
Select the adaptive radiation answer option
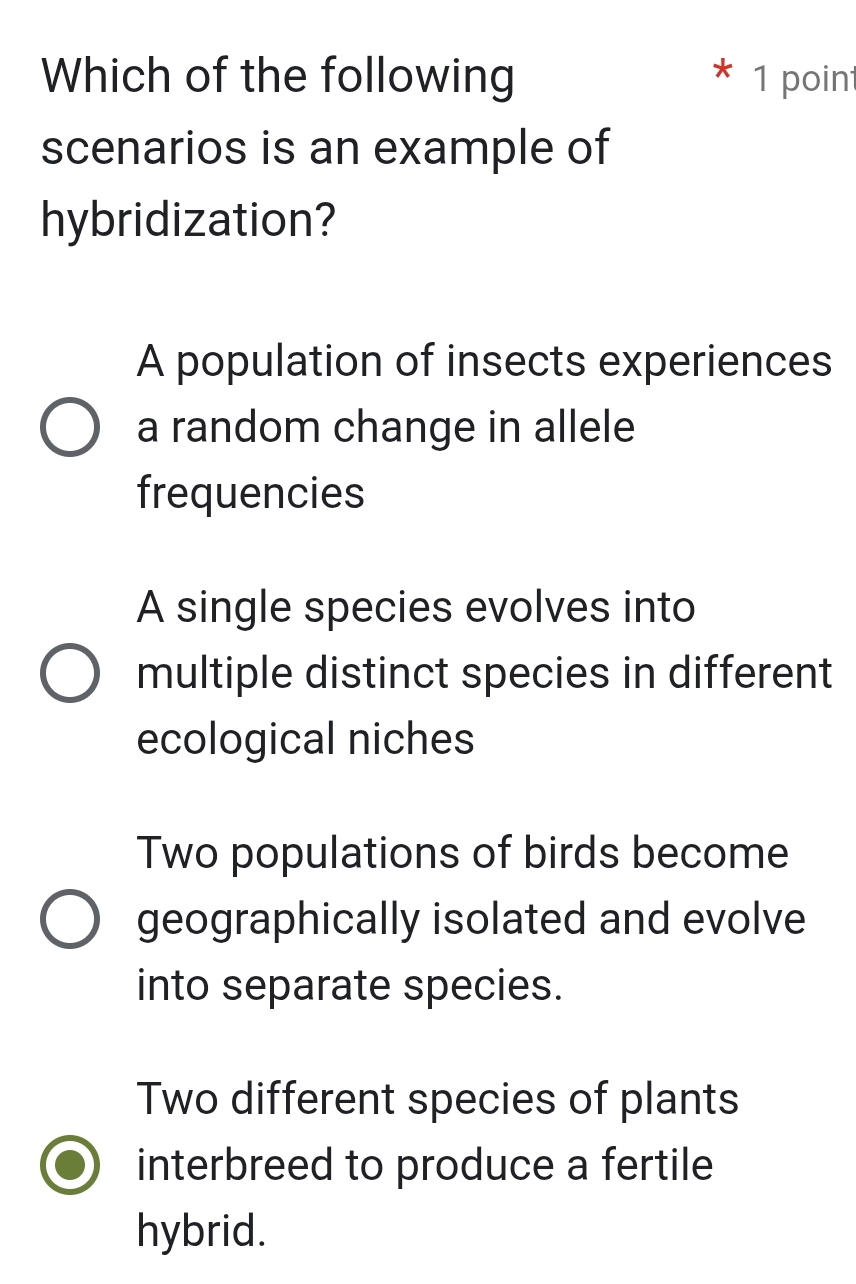(x=69, y=673)
